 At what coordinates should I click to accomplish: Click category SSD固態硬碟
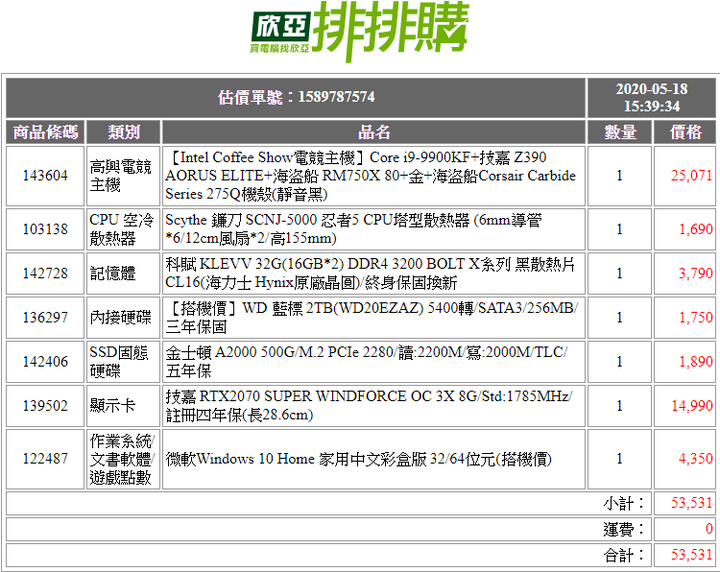(x=119, y=361)
